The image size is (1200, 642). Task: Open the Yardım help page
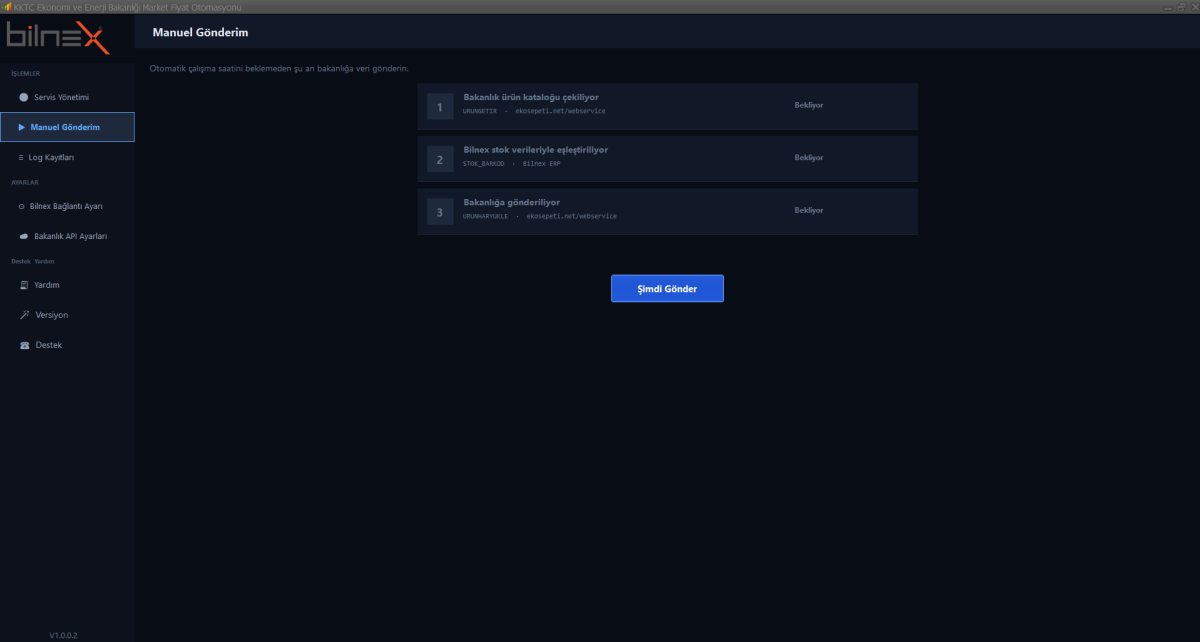click(47, 285)
